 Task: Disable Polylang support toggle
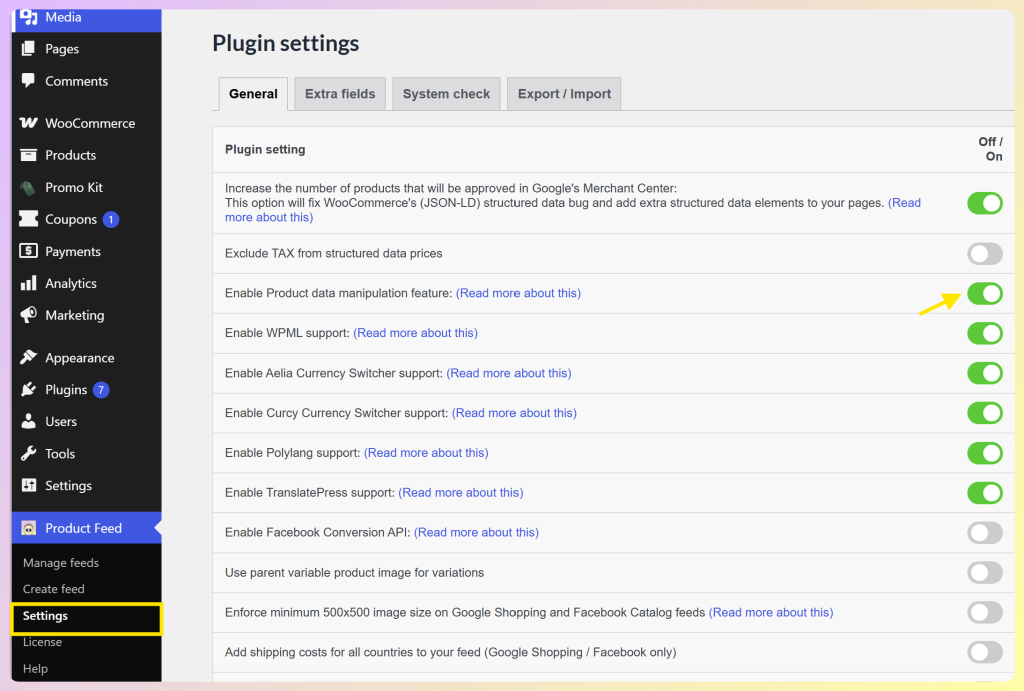coord(985,453)
